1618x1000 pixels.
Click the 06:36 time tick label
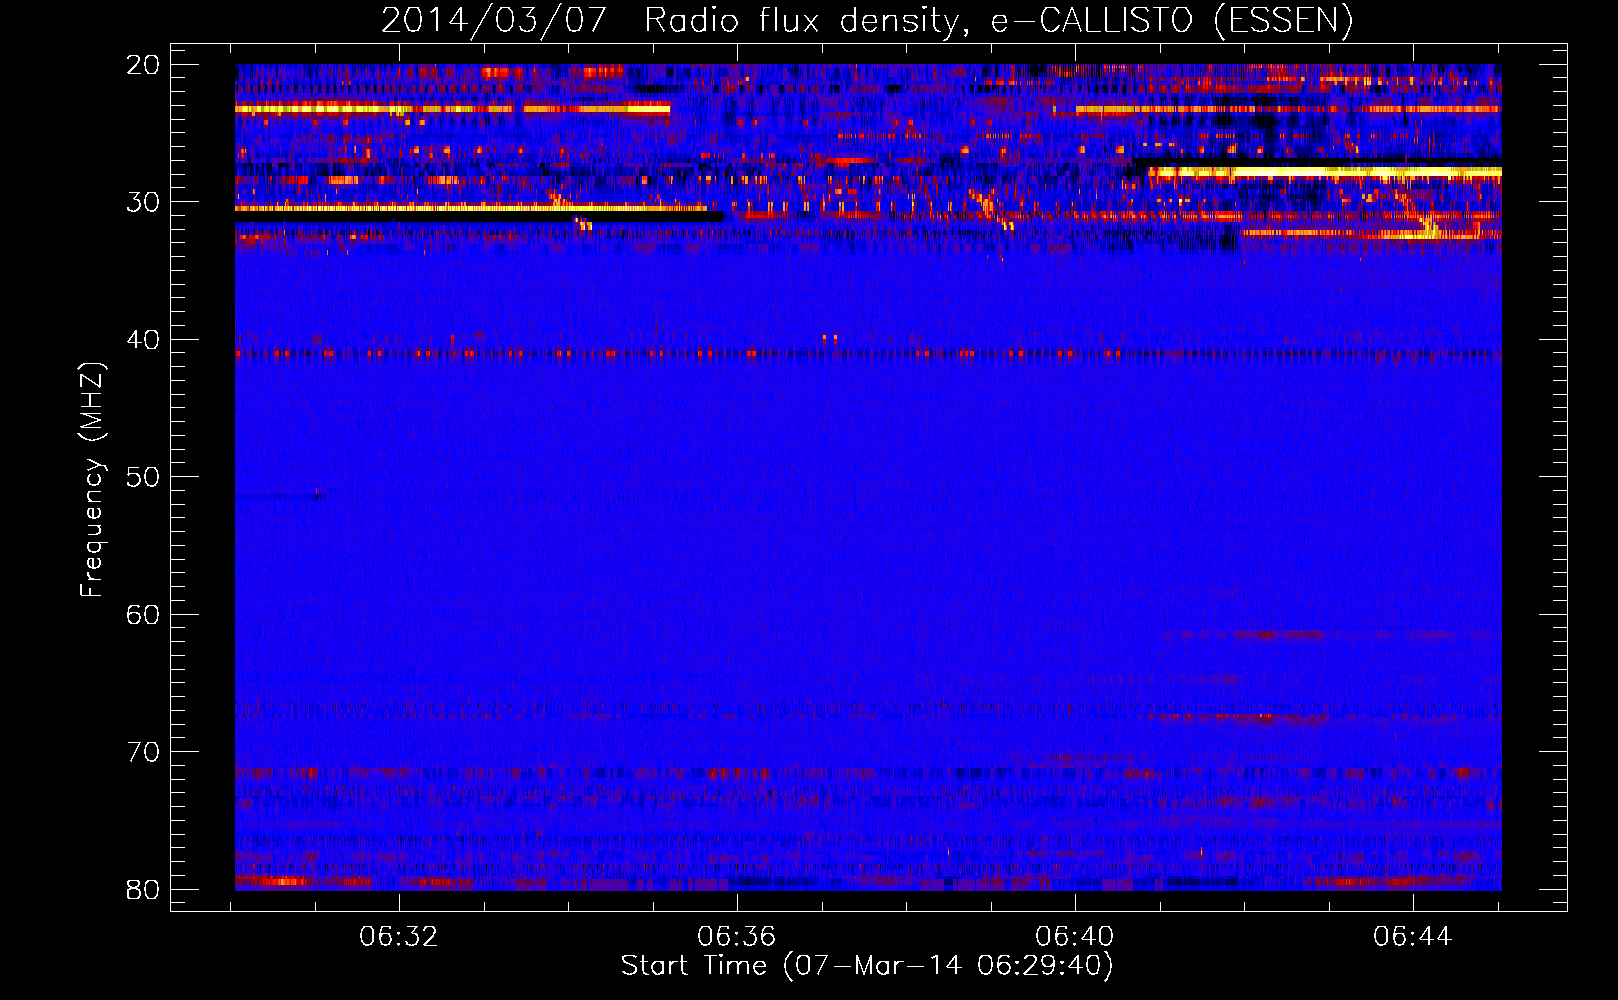(737, 937)
